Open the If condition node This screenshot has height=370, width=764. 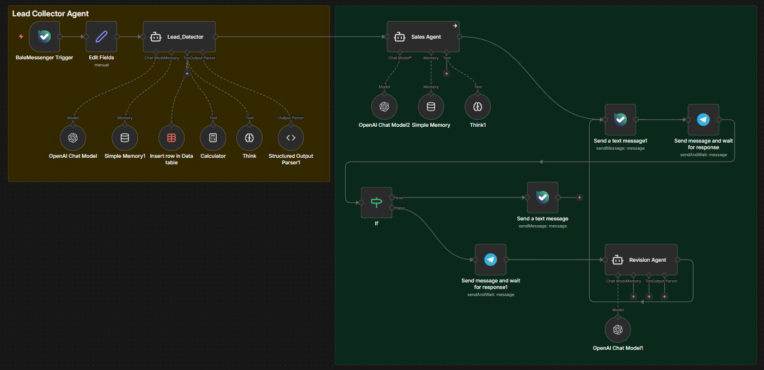(x=376, y=202)
